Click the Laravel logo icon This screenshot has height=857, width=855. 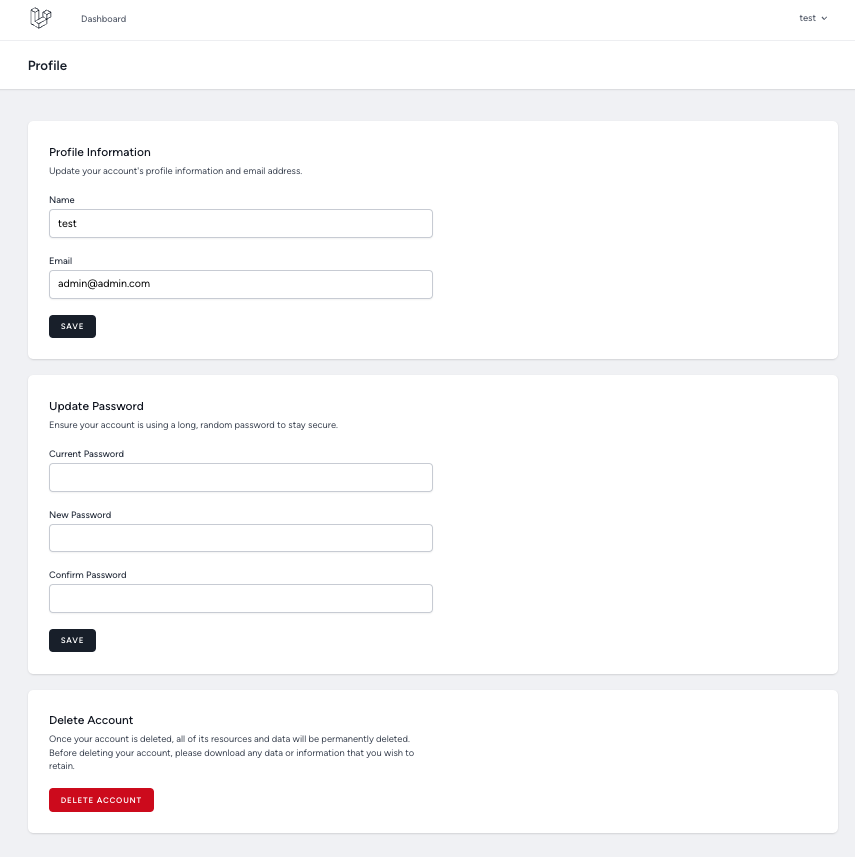point(40,17)
